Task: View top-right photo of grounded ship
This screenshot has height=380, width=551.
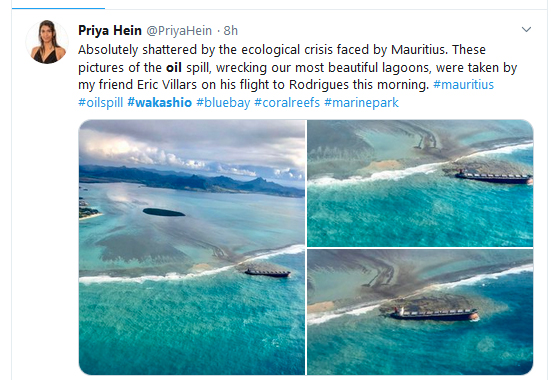Action: [x=420, y=183]
